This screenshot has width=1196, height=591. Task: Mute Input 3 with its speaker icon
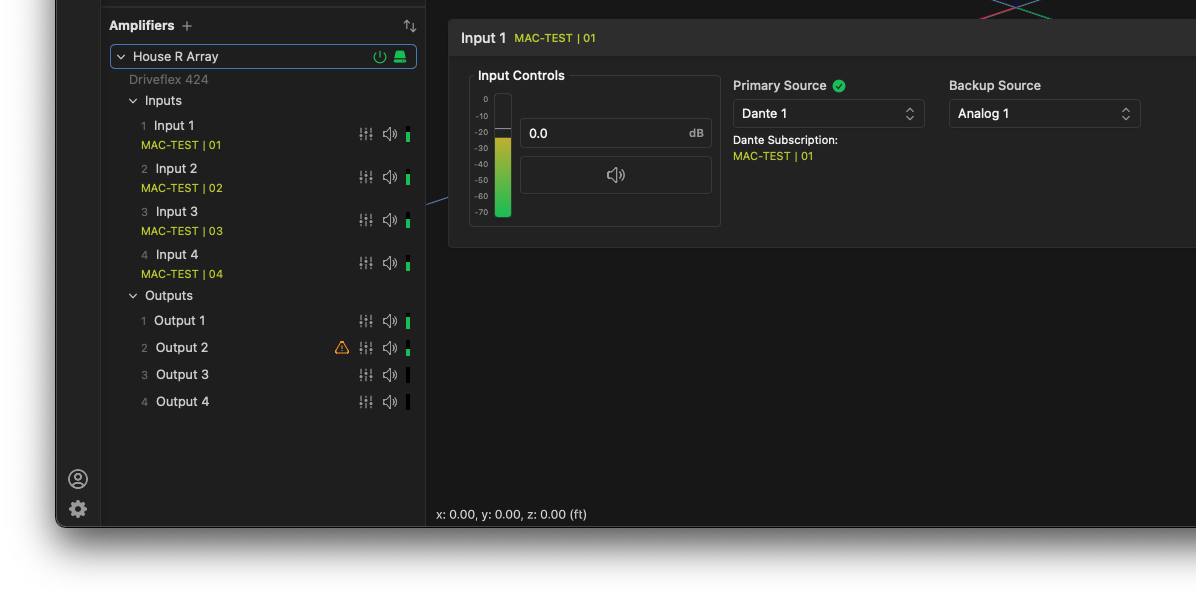(x=389, y=220)
